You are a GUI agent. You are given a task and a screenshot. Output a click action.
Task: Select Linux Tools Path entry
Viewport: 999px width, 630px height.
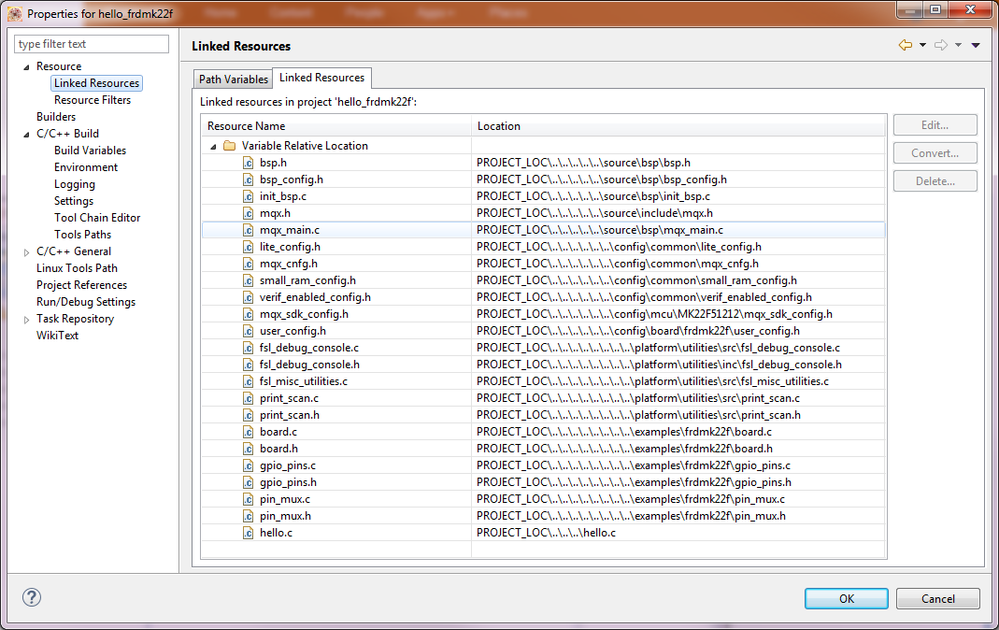(x=77, y=268)
